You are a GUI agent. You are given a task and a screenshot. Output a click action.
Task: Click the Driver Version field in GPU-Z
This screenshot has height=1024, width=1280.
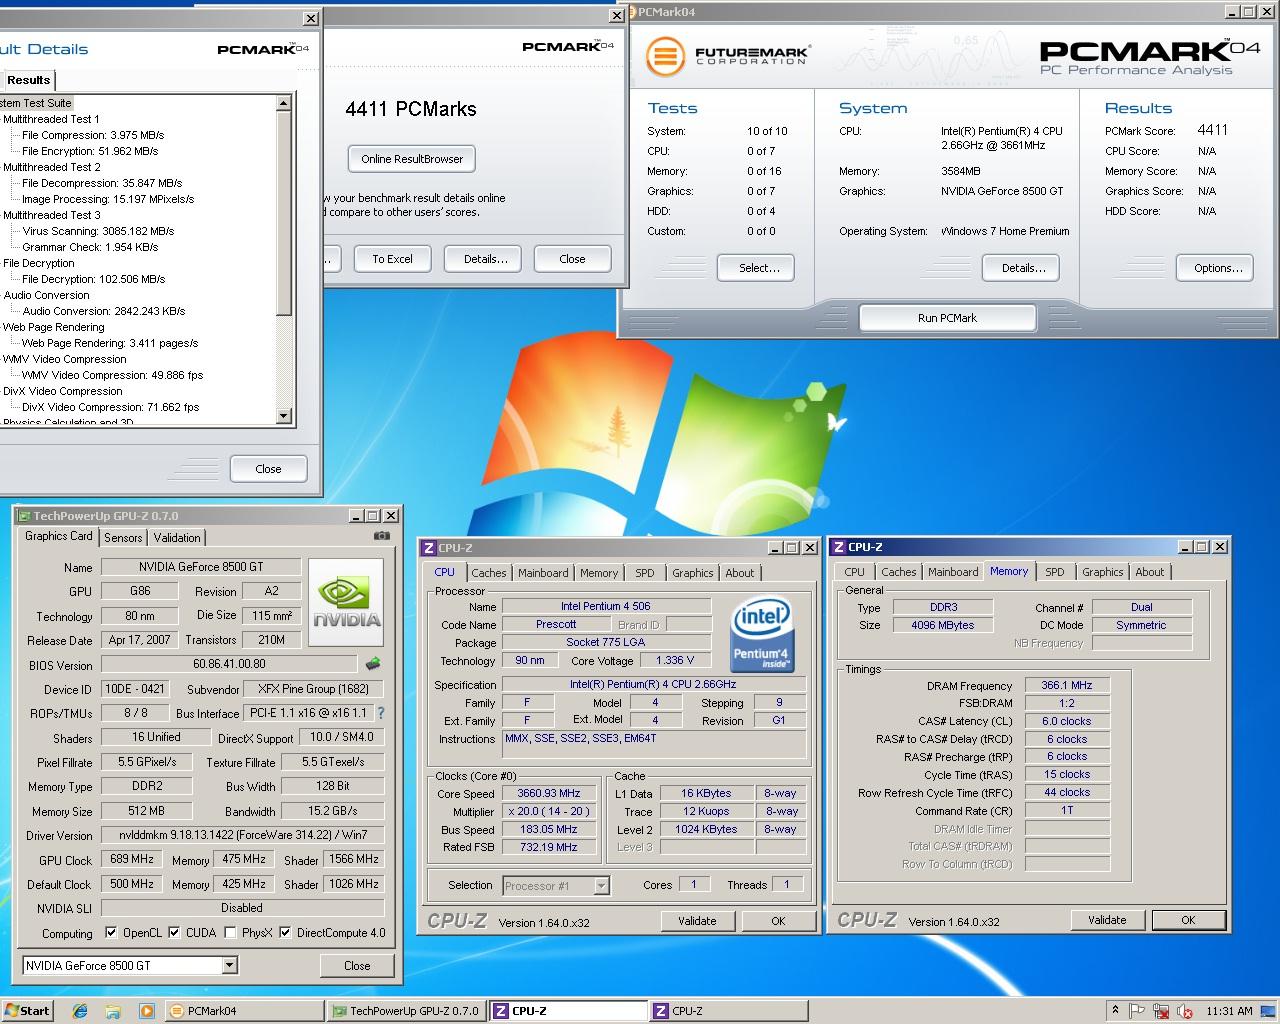click(x=242, y=835)
